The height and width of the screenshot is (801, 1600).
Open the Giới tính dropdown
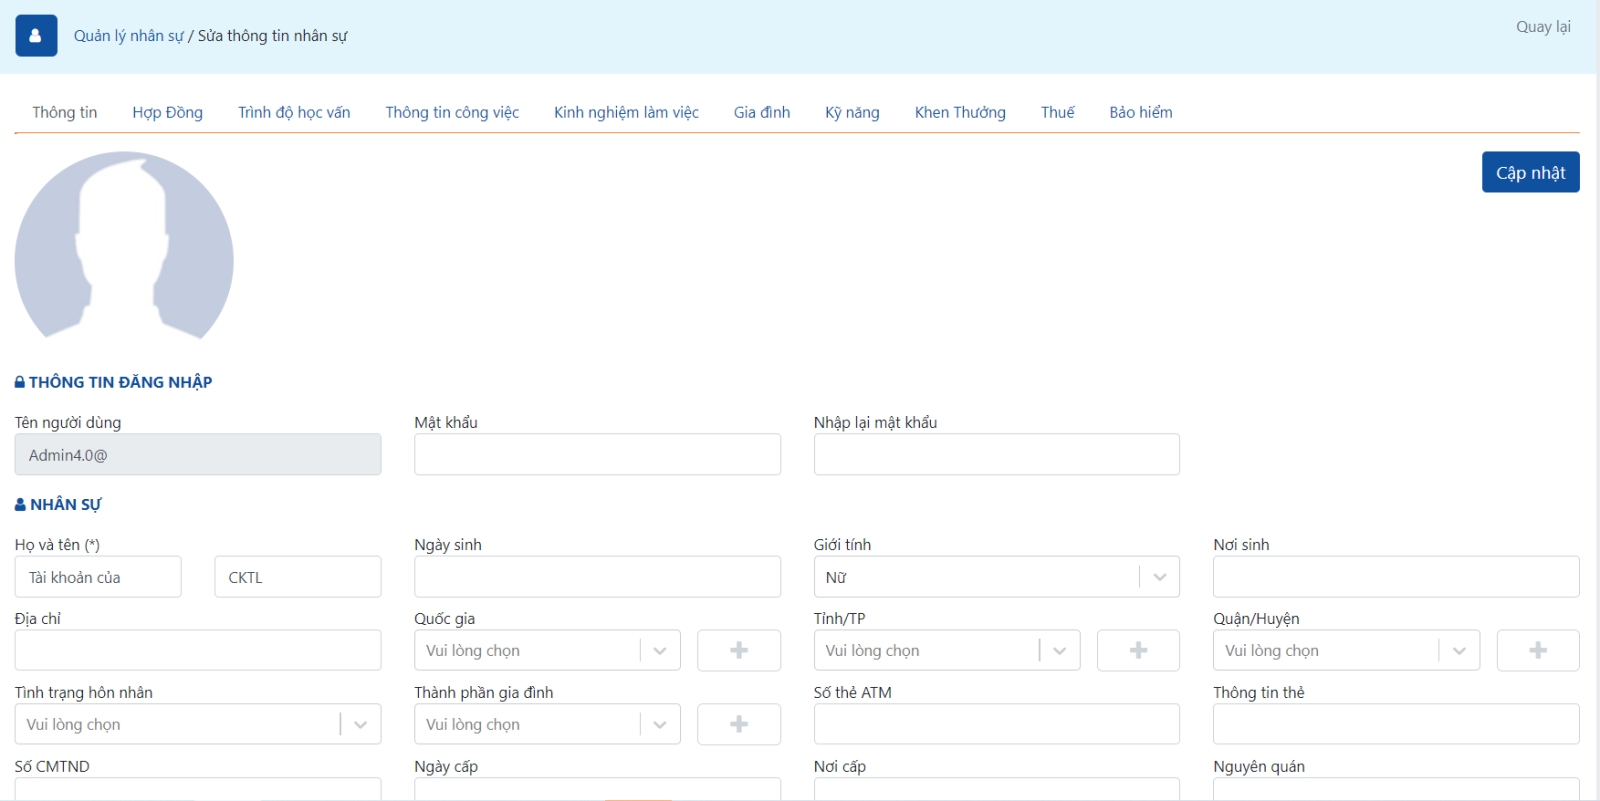[995, 577]
